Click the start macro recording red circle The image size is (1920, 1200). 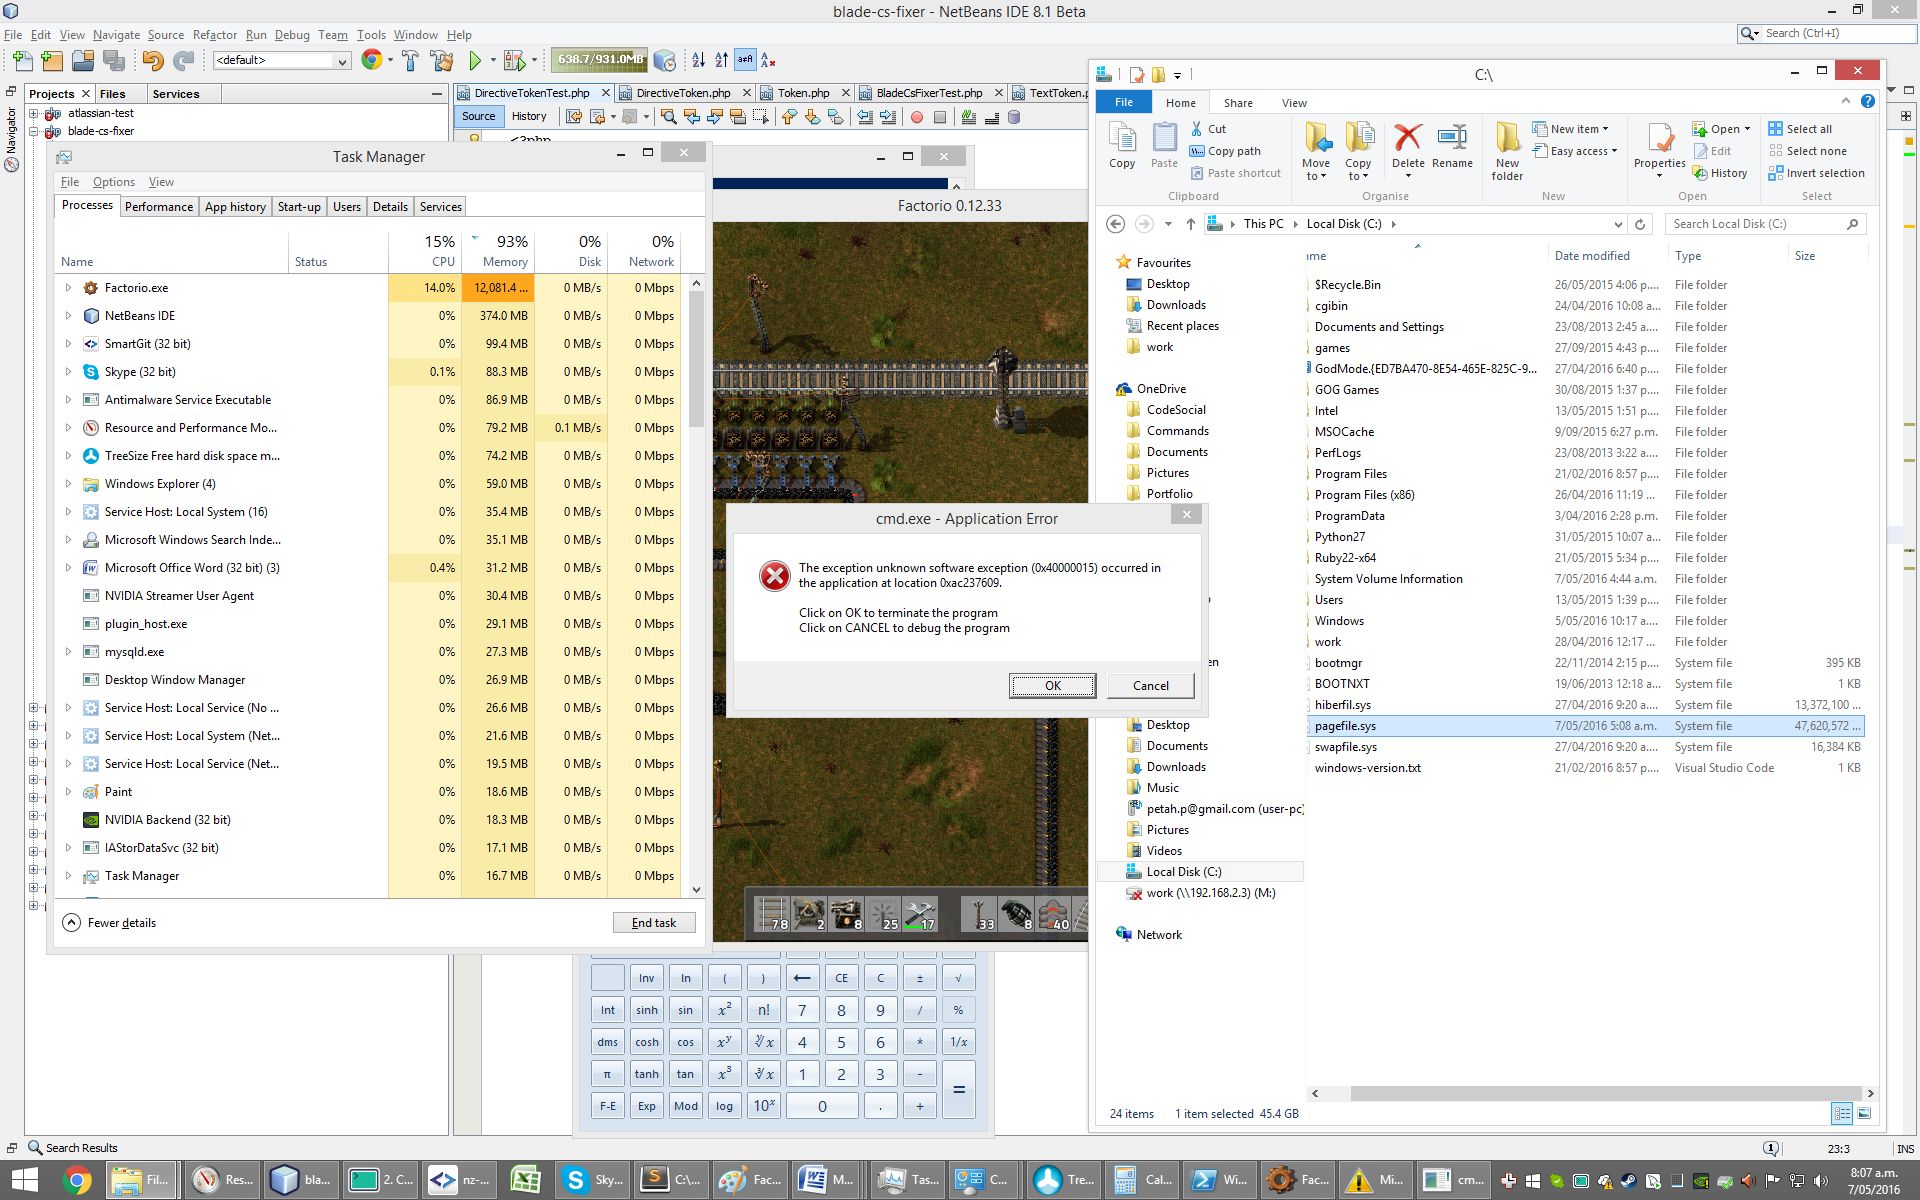click(x=917, y=117)
